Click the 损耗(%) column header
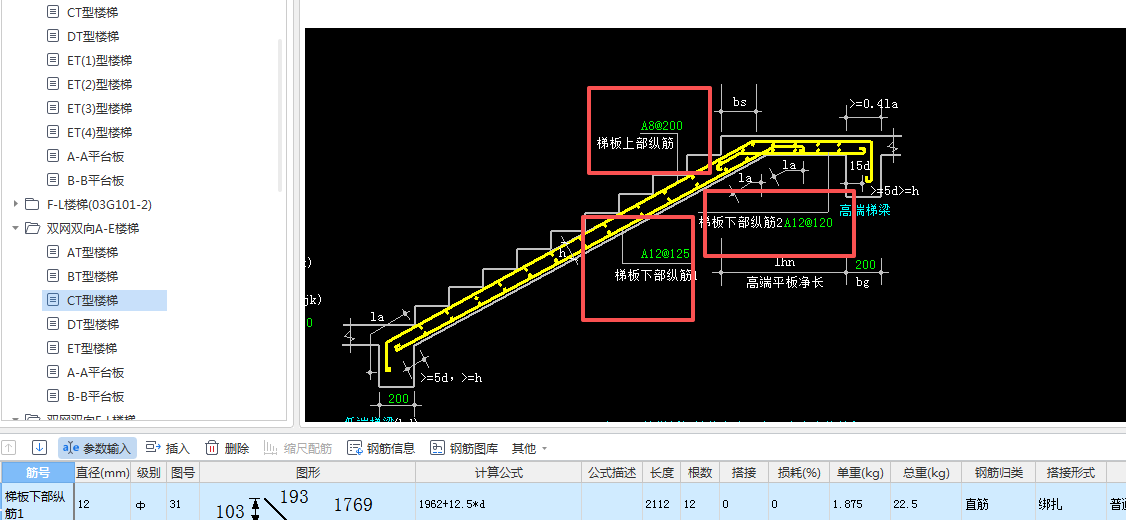Image resolution: width=1126 pixels, height=520 pixels. tap(799, 472)
